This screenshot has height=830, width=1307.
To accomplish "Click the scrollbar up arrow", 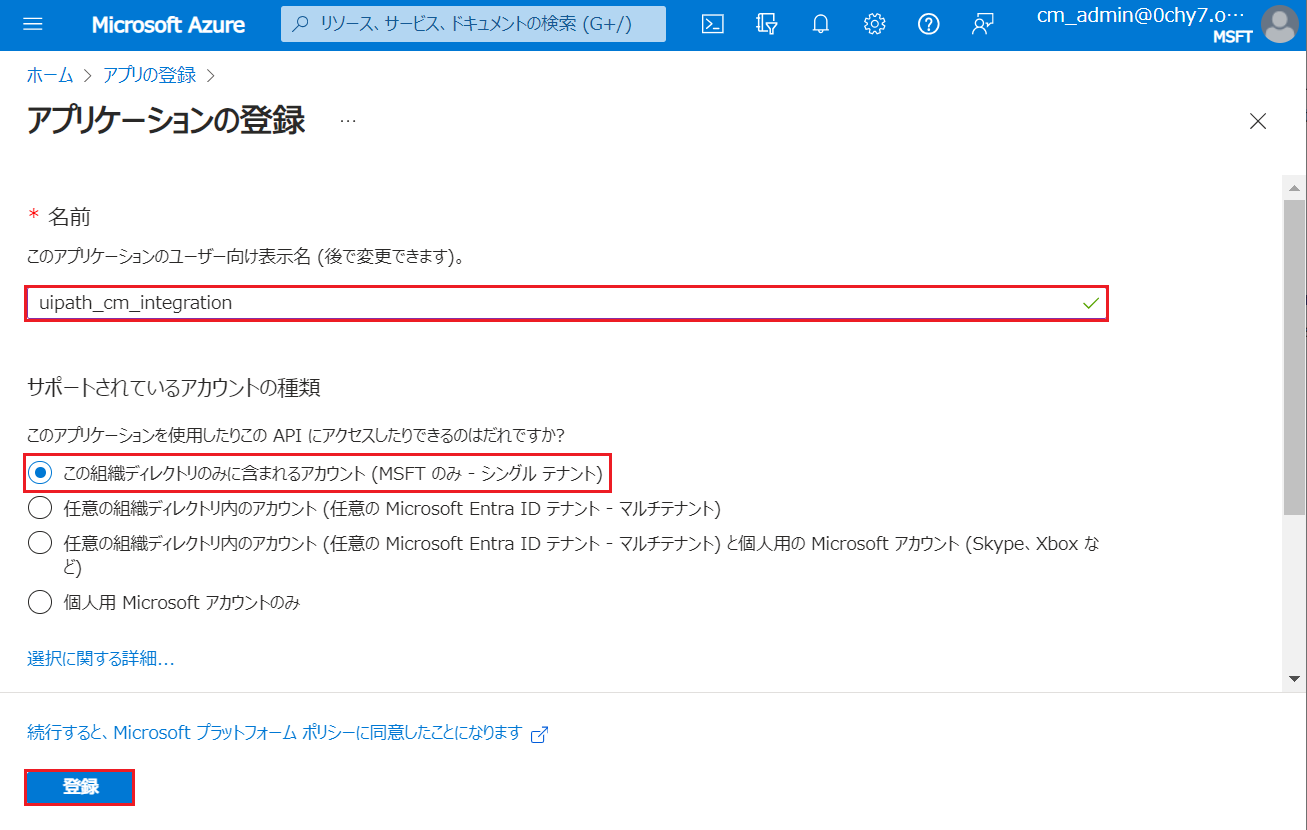I will click(1294, 188).
